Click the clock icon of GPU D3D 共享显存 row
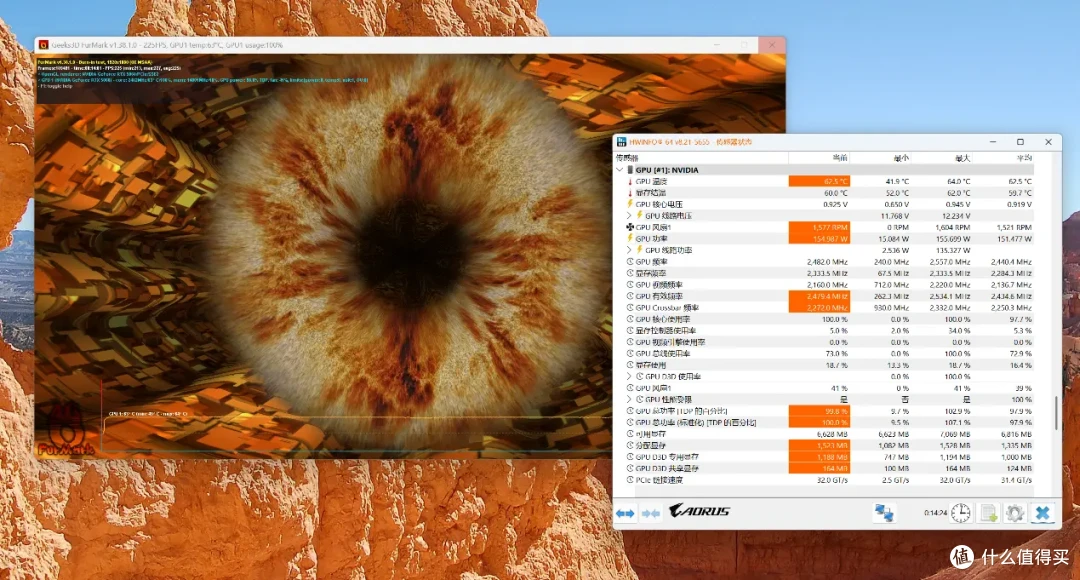This screenshot has width=1080, height=580. pyautogui.click(x=630, y=468)
